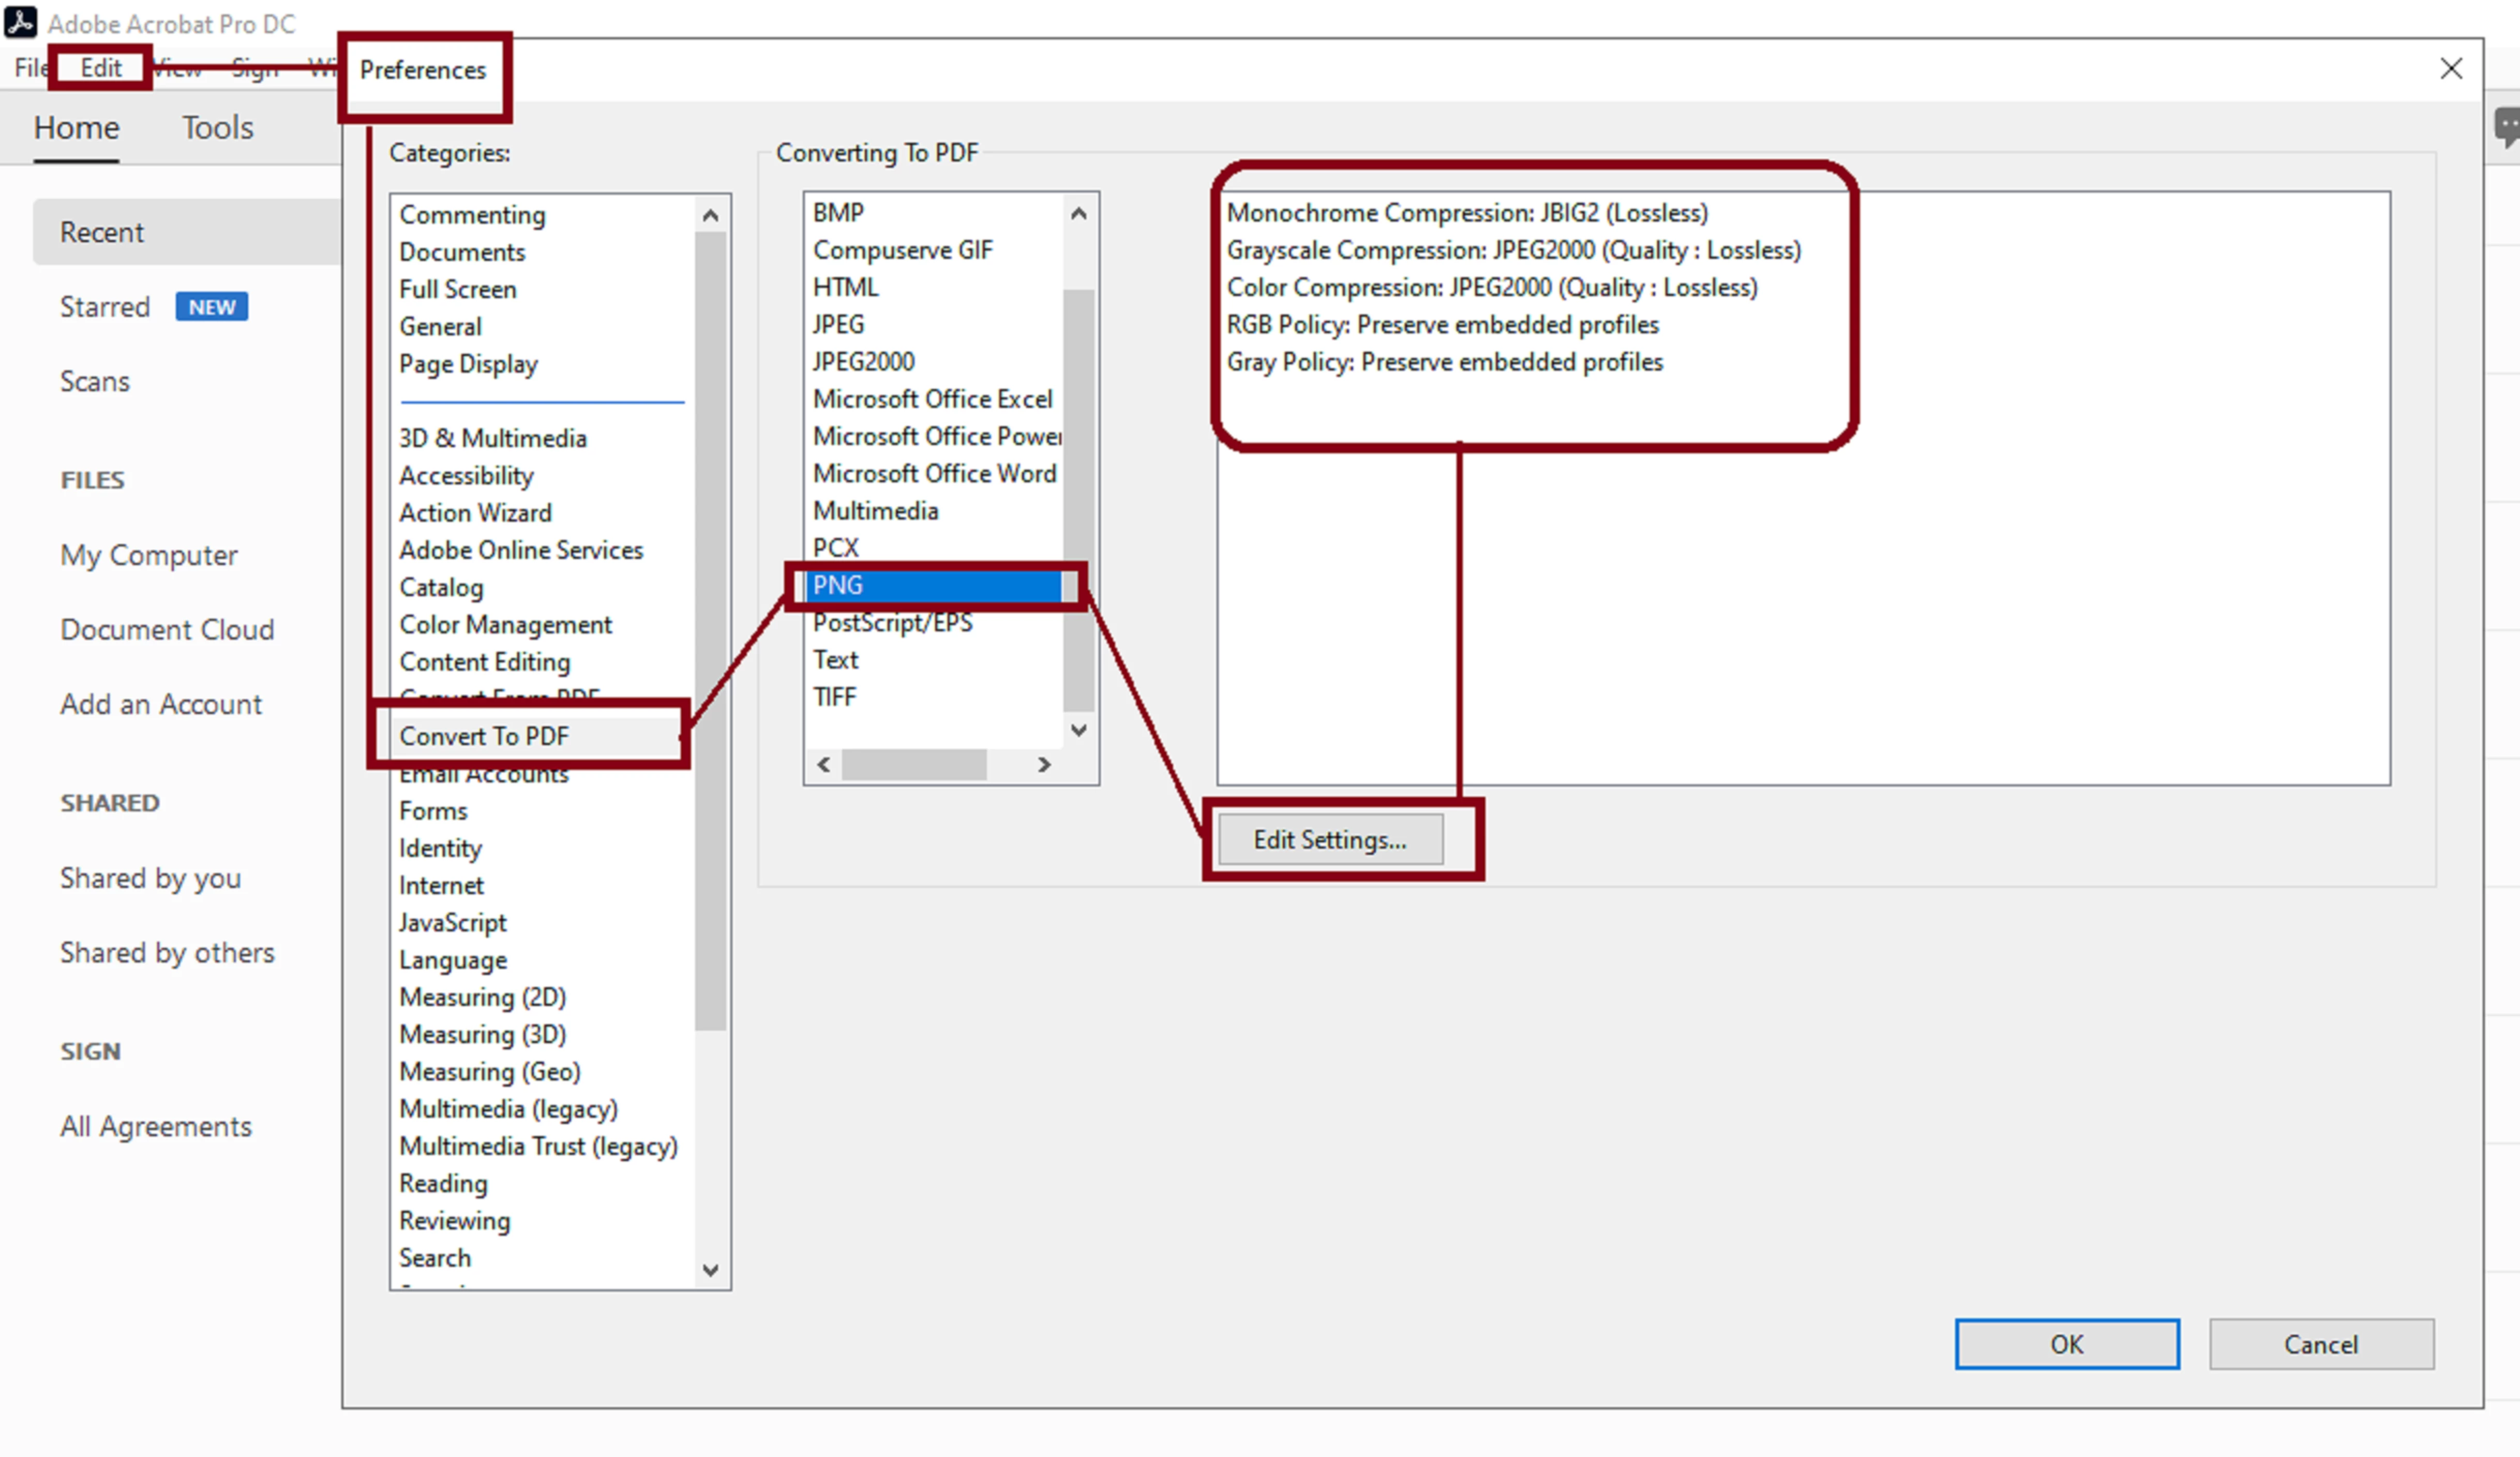Cancel the Preferences dialog
This screenshot has width=2520, height=1457.
tap(2320, 1343)
